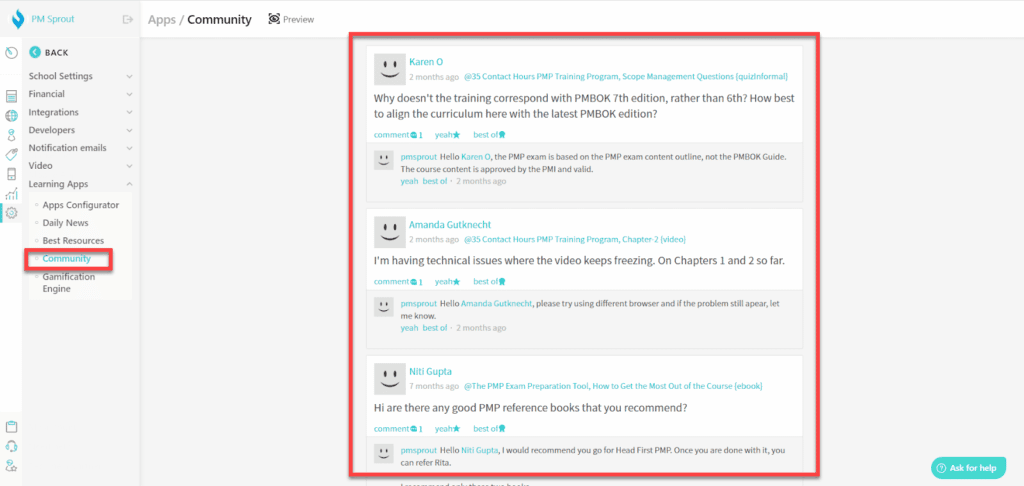Expand the Developers section

click(x=80, y=130)
